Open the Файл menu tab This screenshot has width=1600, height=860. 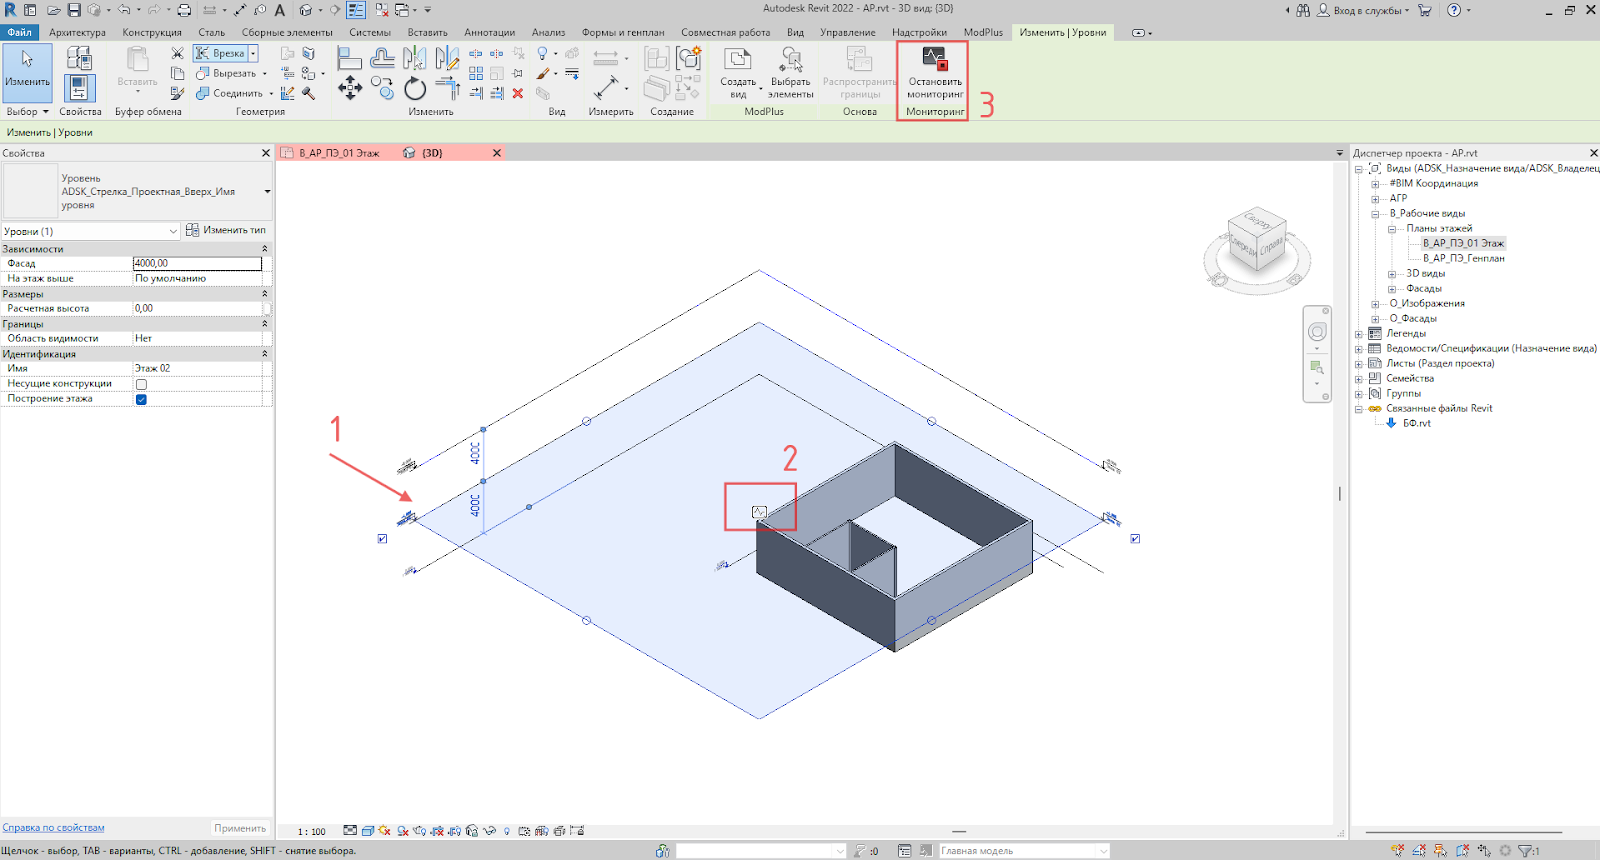(x=19, y=32)
